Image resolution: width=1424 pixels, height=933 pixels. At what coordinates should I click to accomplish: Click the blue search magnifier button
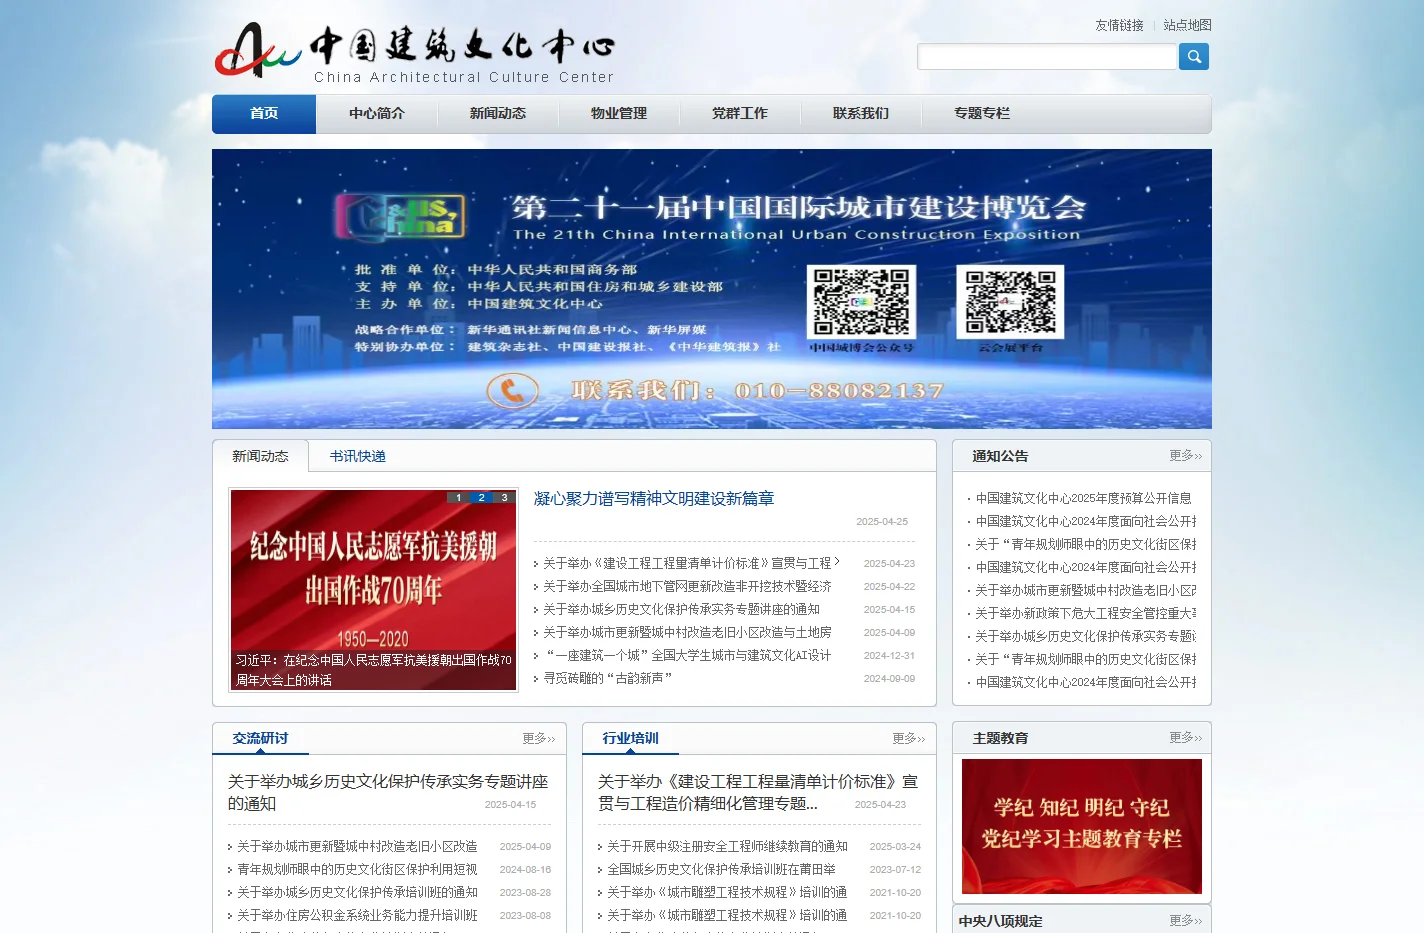[x=1193, y=57]
